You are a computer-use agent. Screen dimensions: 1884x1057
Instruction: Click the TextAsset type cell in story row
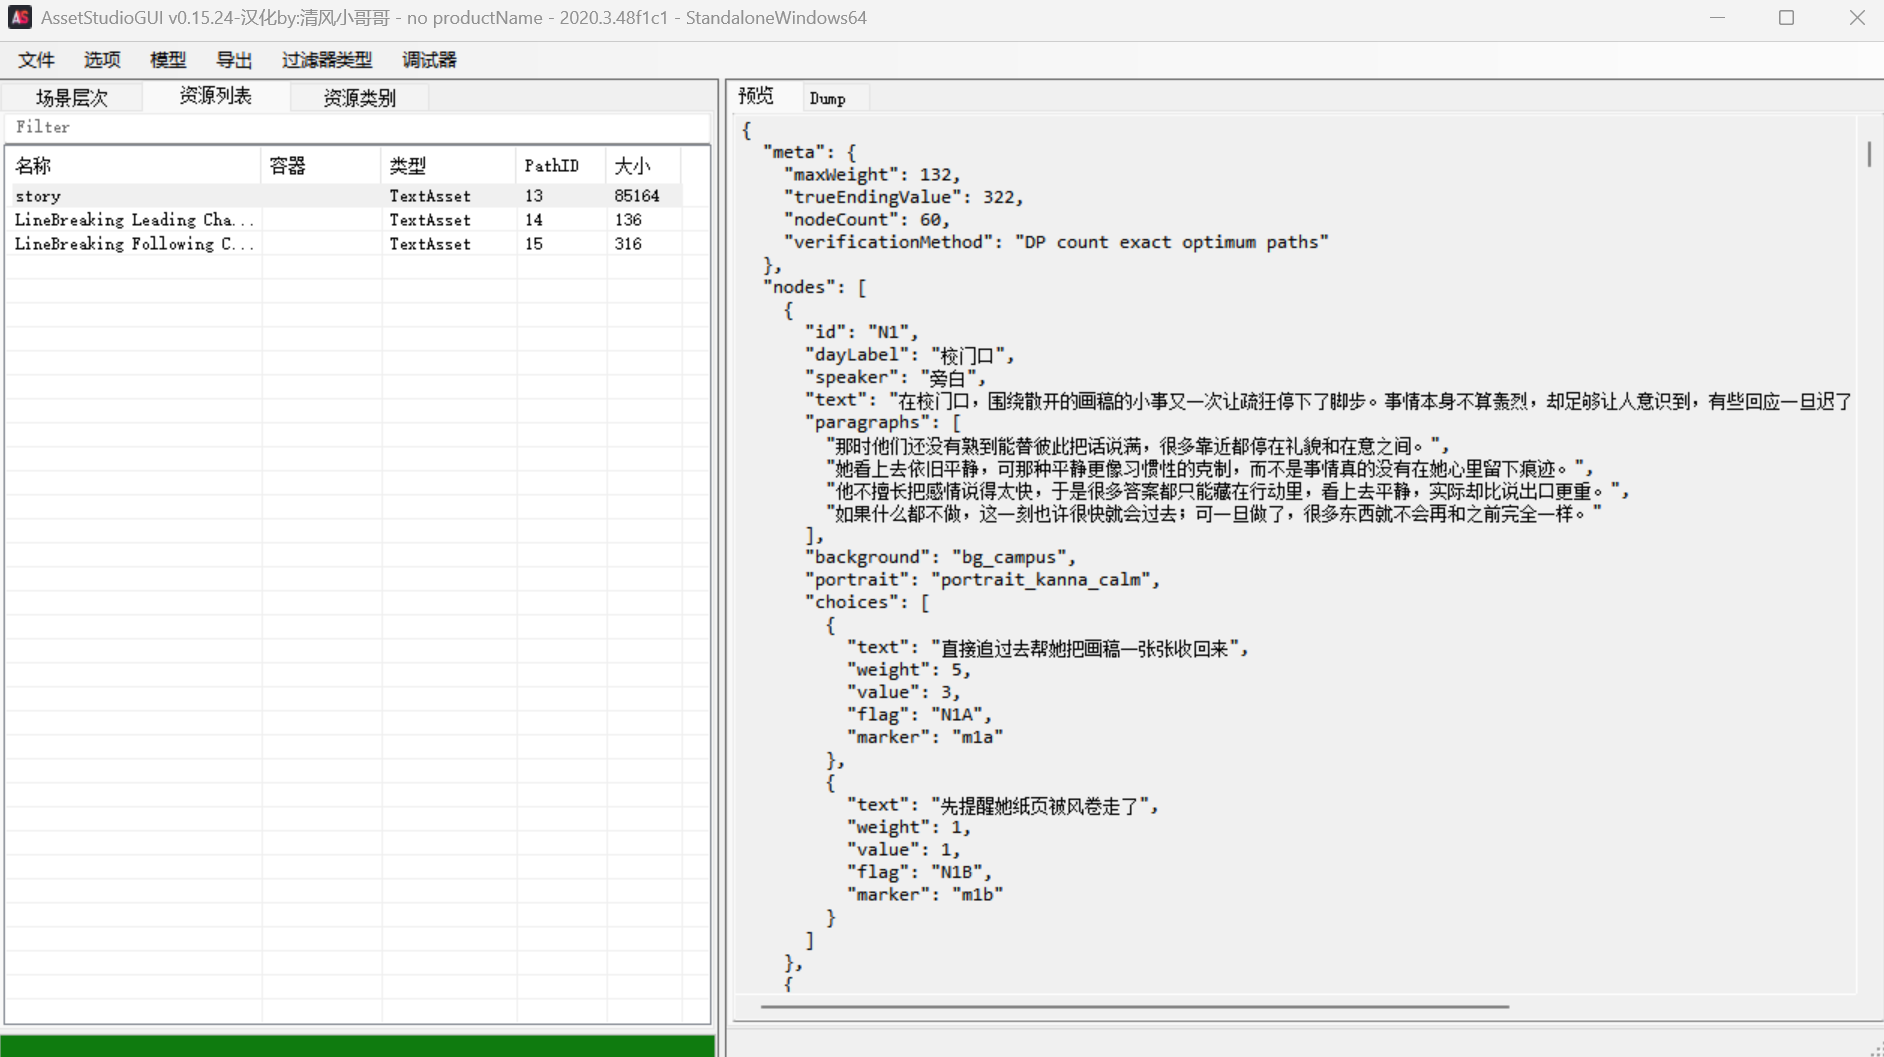(430, 196)
